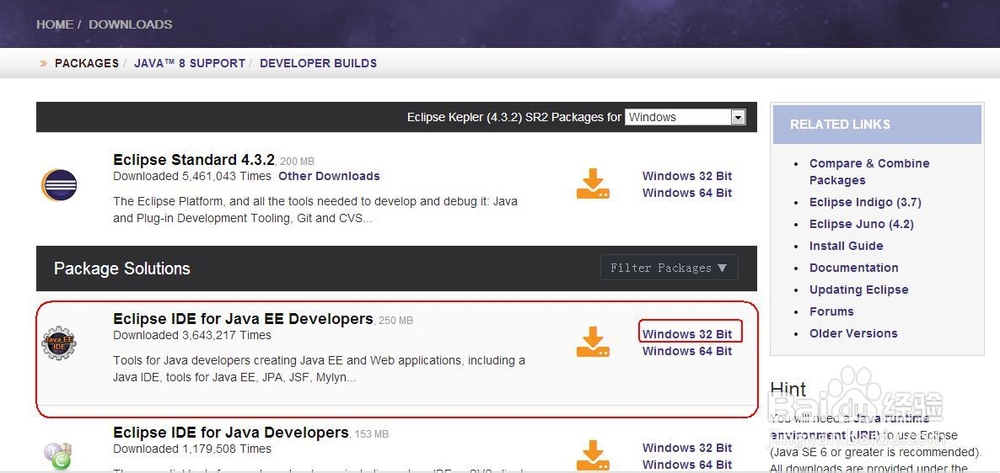Click the orange download icon for Java EE Developers
Viewport: 1000px width, 473px height.
pos(592,342)
